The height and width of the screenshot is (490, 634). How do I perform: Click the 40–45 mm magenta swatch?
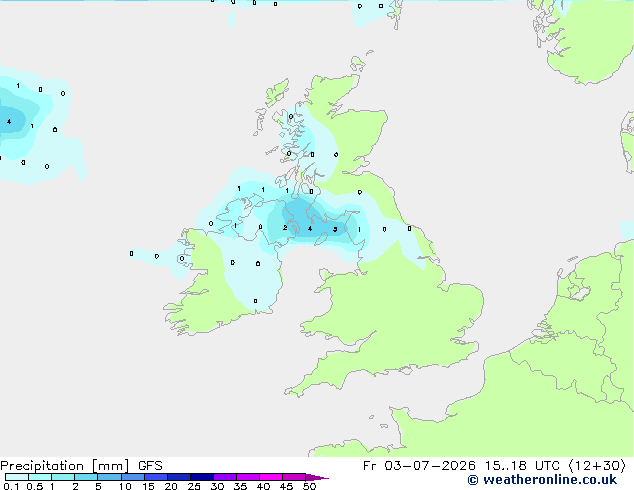271,477
